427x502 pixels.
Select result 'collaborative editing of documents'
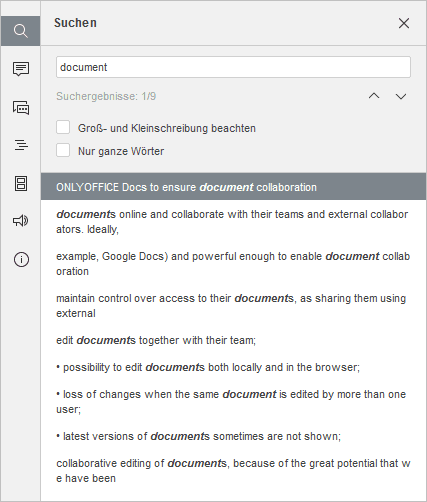click(x=233, y=470)
